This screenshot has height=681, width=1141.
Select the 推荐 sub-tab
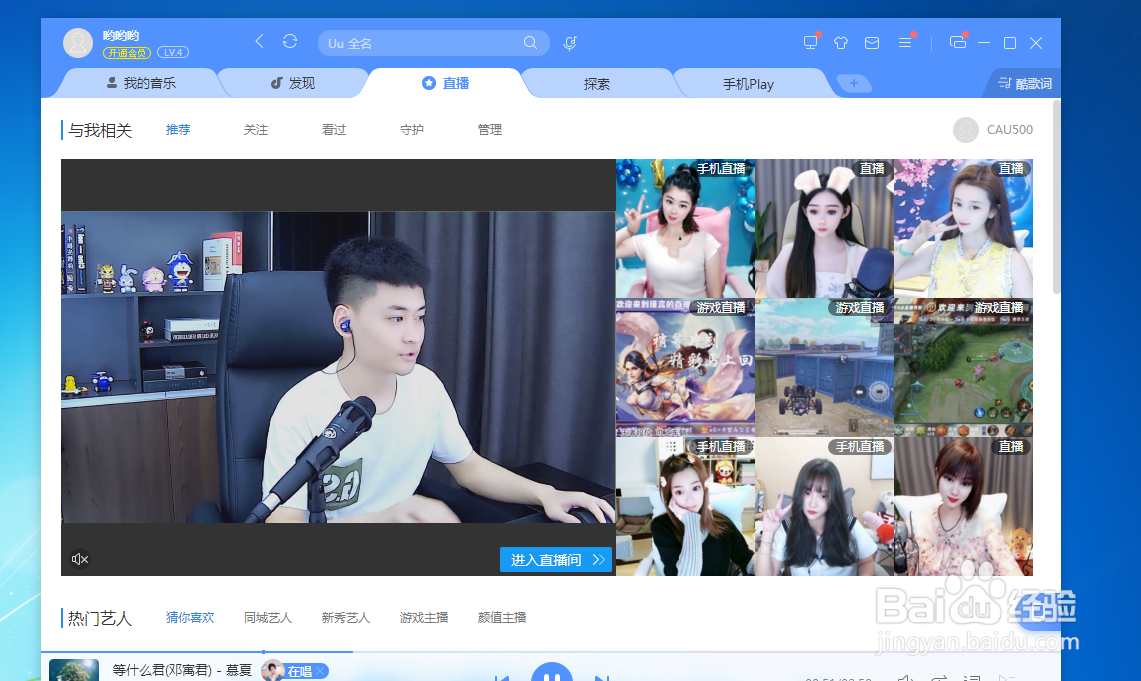[x=178, y=130]
